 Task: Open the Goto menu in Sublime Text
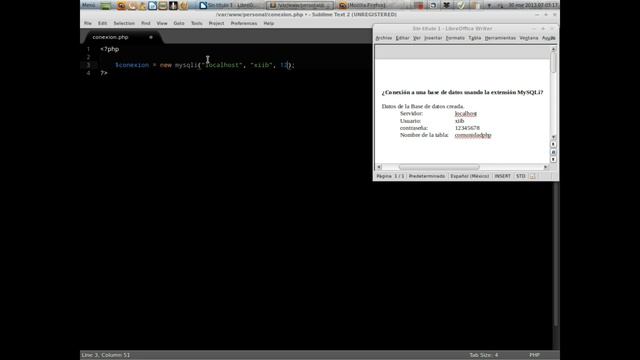click(x=179, y=23)
